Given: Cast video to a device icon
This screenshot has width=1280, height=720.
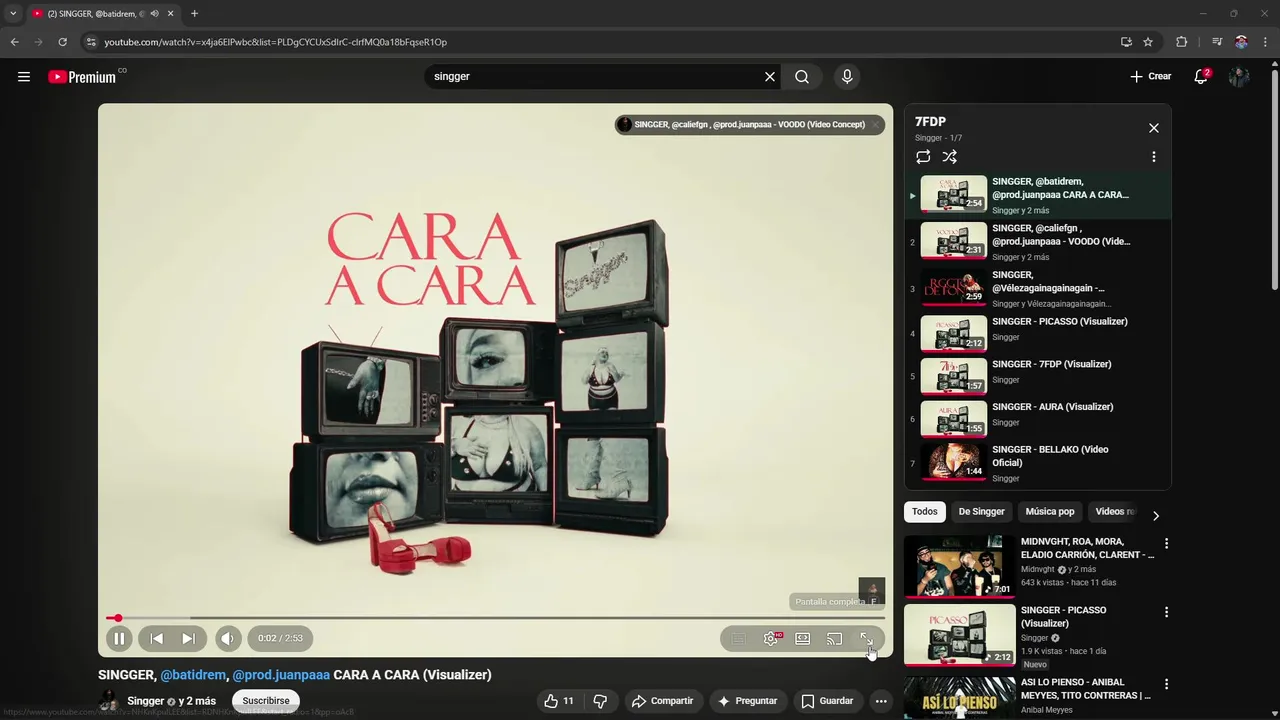Looking at the screenshot, I should point(834,638).
